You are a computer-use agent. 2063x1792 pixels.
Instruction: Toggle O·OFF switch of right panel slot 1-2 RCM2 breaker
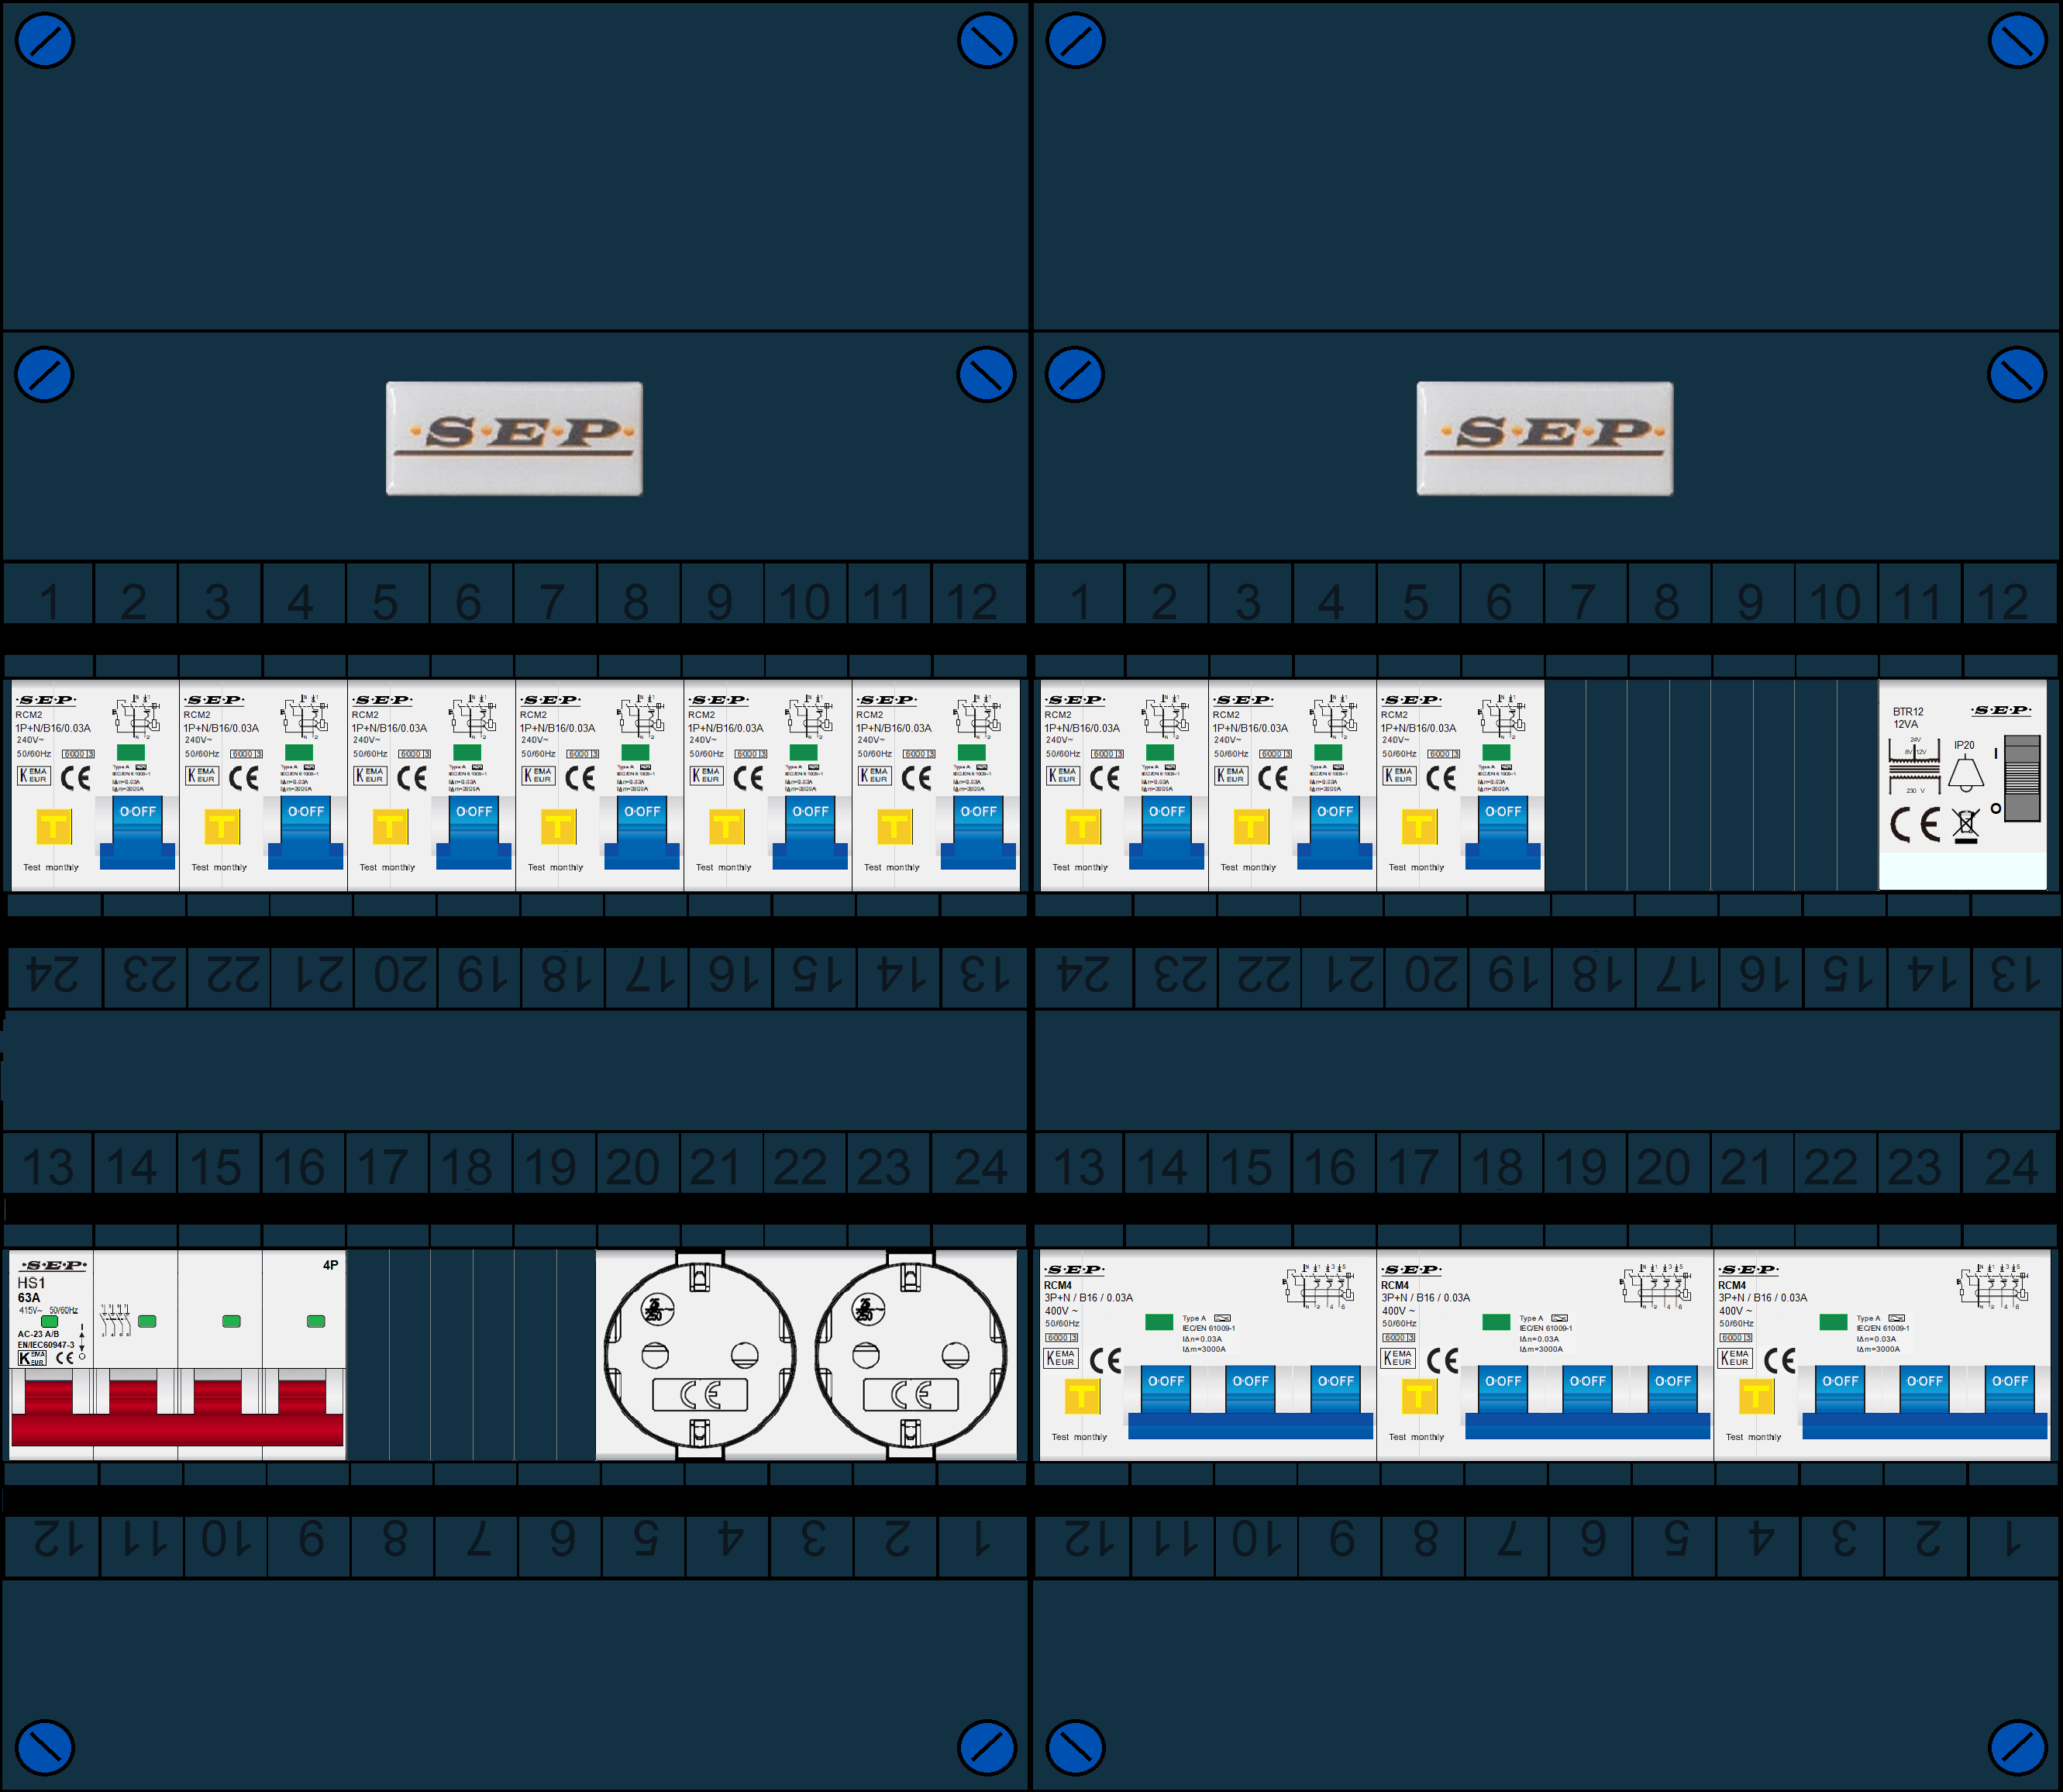tap(1166, 832)
